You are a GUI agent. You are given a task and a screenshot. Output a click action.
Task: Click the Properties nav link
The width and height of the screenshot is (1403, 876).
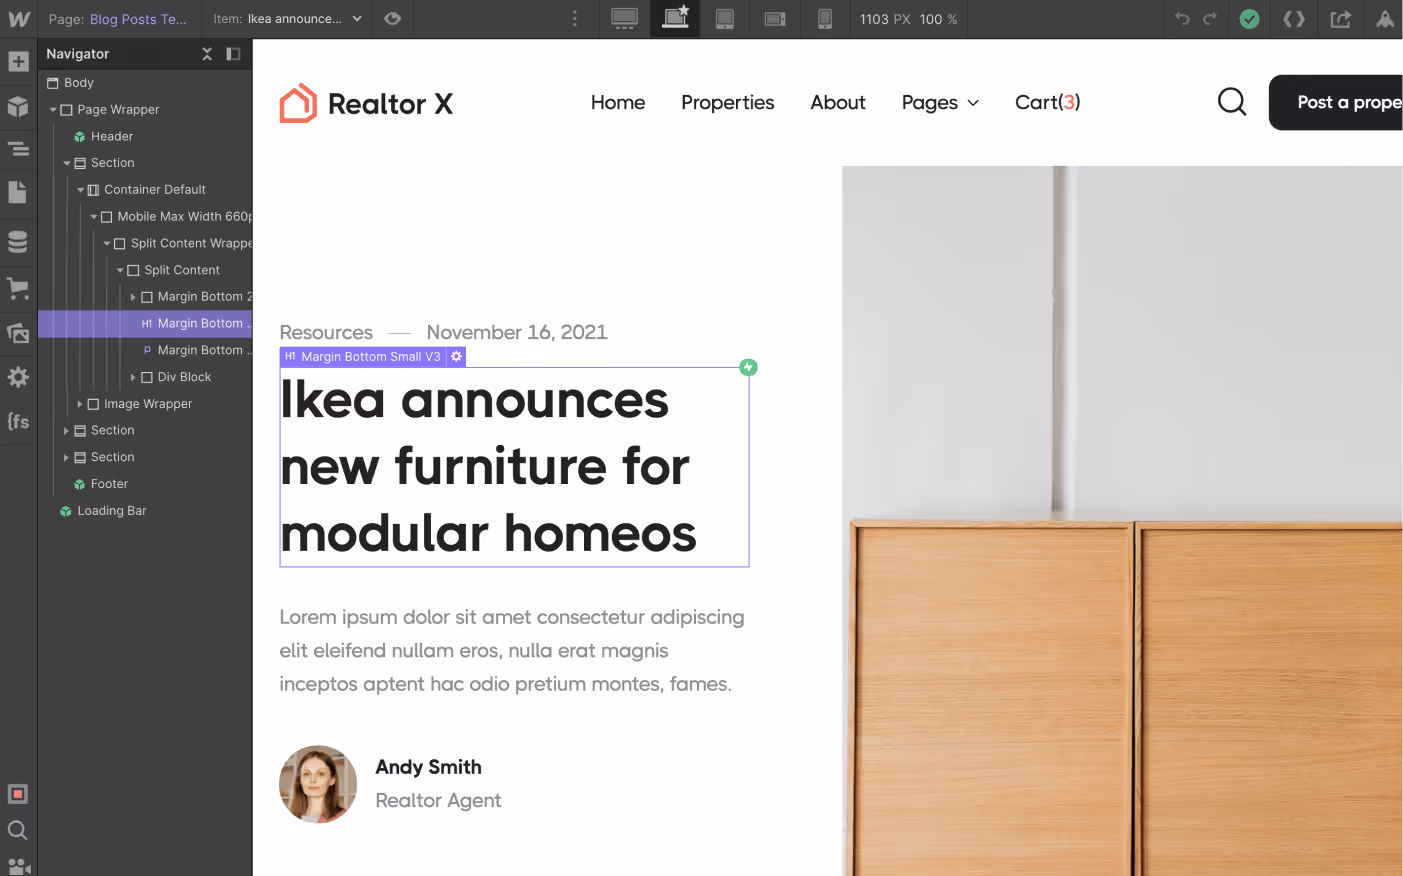pyautogui.click(x=728, y=102)
